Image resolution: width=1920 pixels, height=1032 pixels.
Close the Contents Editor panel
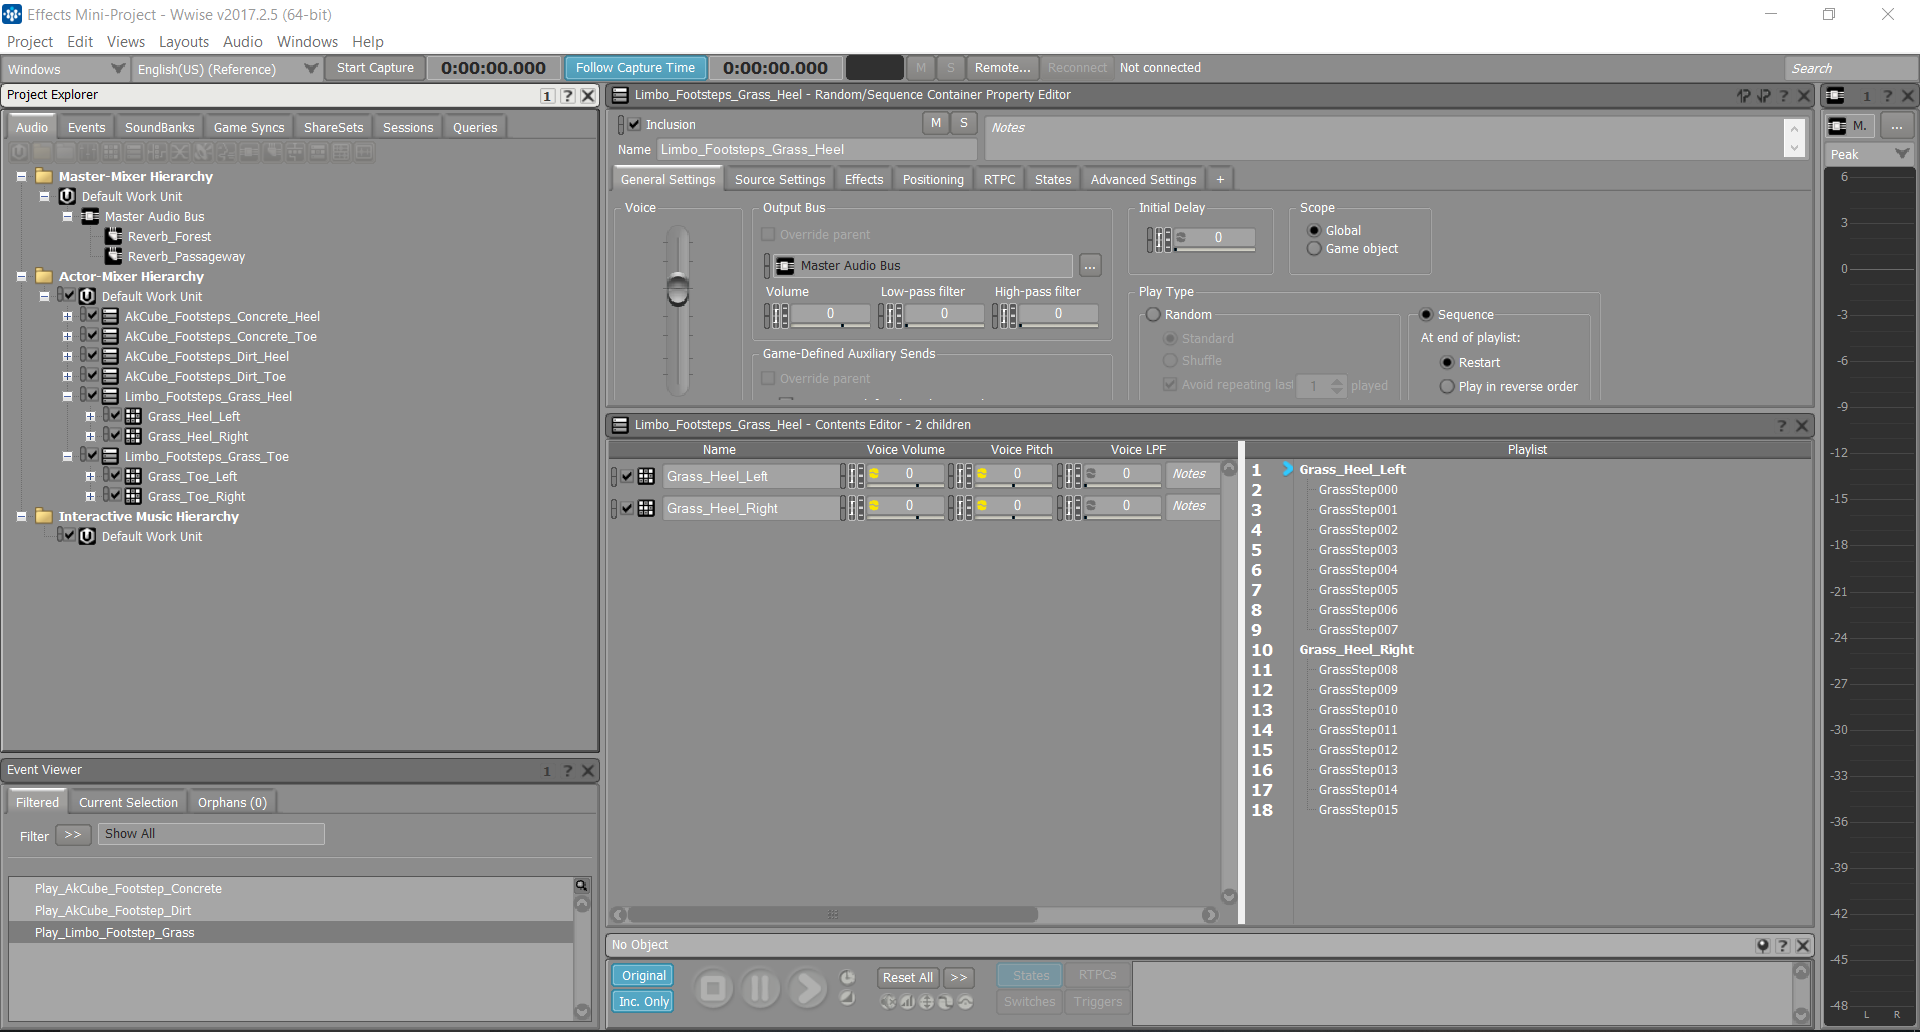(1802, 425)
